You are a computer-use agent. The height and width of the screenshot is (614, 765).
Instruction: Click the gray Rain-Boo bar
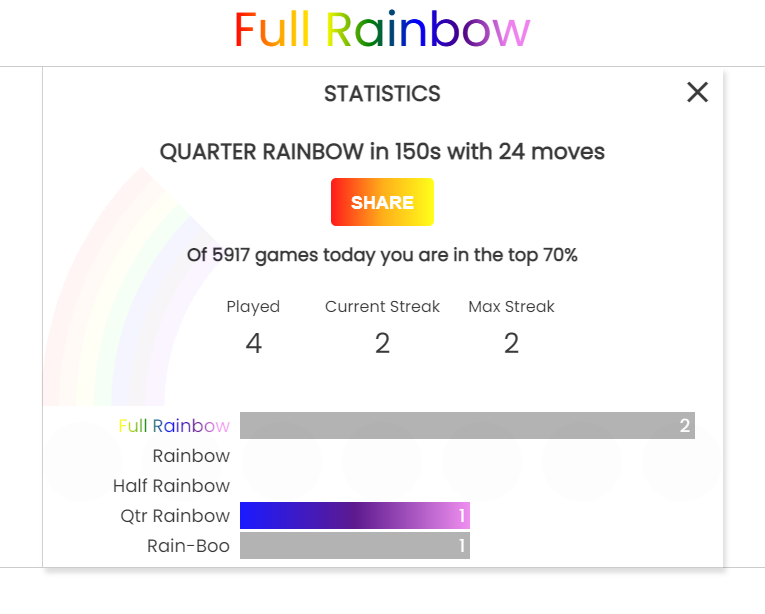(354, 546)
